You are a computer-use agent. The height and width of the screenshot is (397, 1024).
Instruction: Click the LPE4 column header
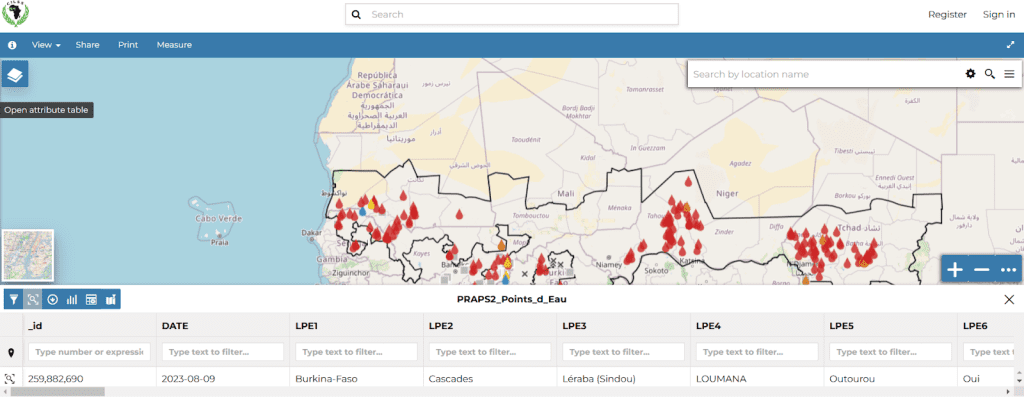click(757, 325)
